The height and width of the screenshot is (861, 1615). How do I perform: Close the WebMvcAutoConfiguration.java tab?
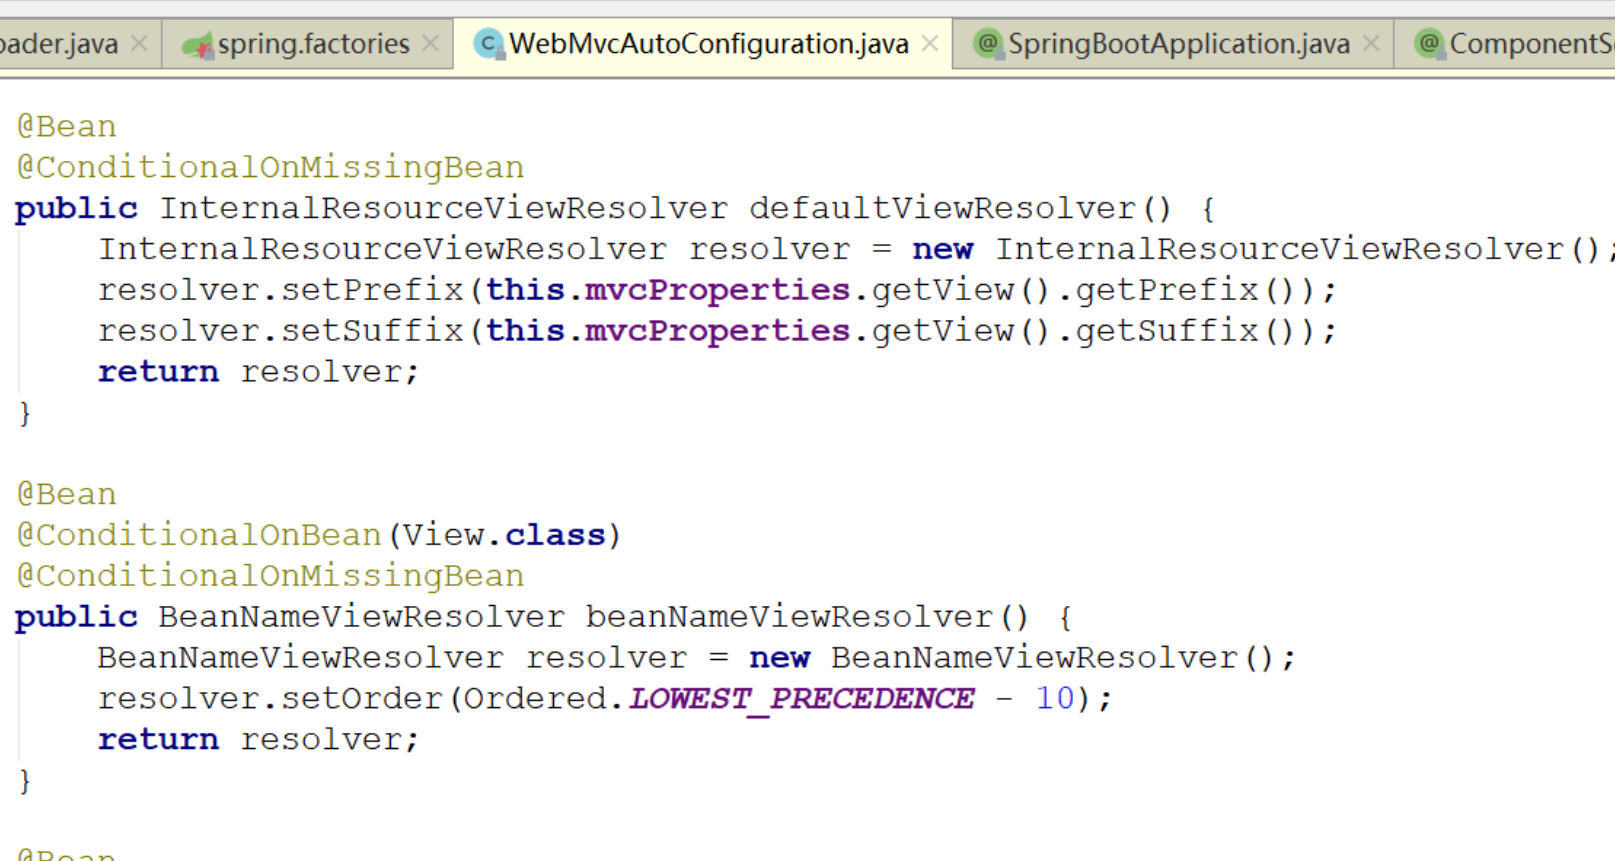pyautogui.click(x=930, y=44)
